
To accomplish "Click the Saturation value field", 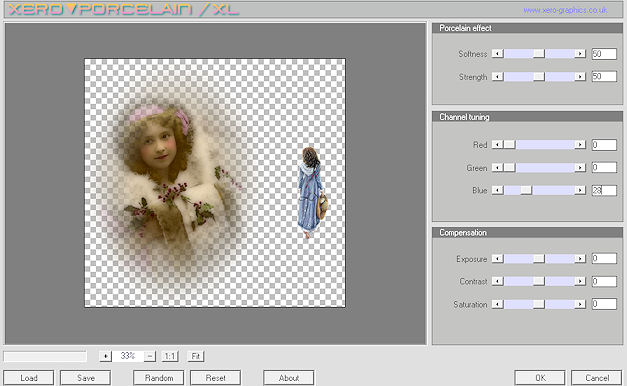I will pos(604,304).
